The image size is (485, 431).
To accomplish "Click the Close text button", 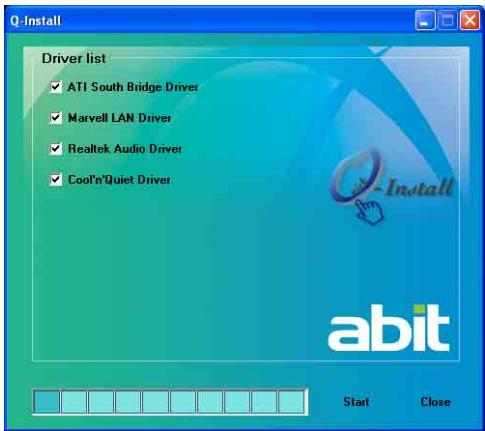I will coord(435,402).
